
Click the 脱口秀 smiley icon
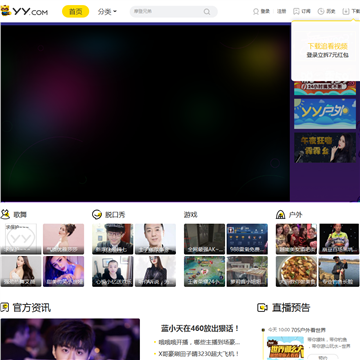[97, 214]
